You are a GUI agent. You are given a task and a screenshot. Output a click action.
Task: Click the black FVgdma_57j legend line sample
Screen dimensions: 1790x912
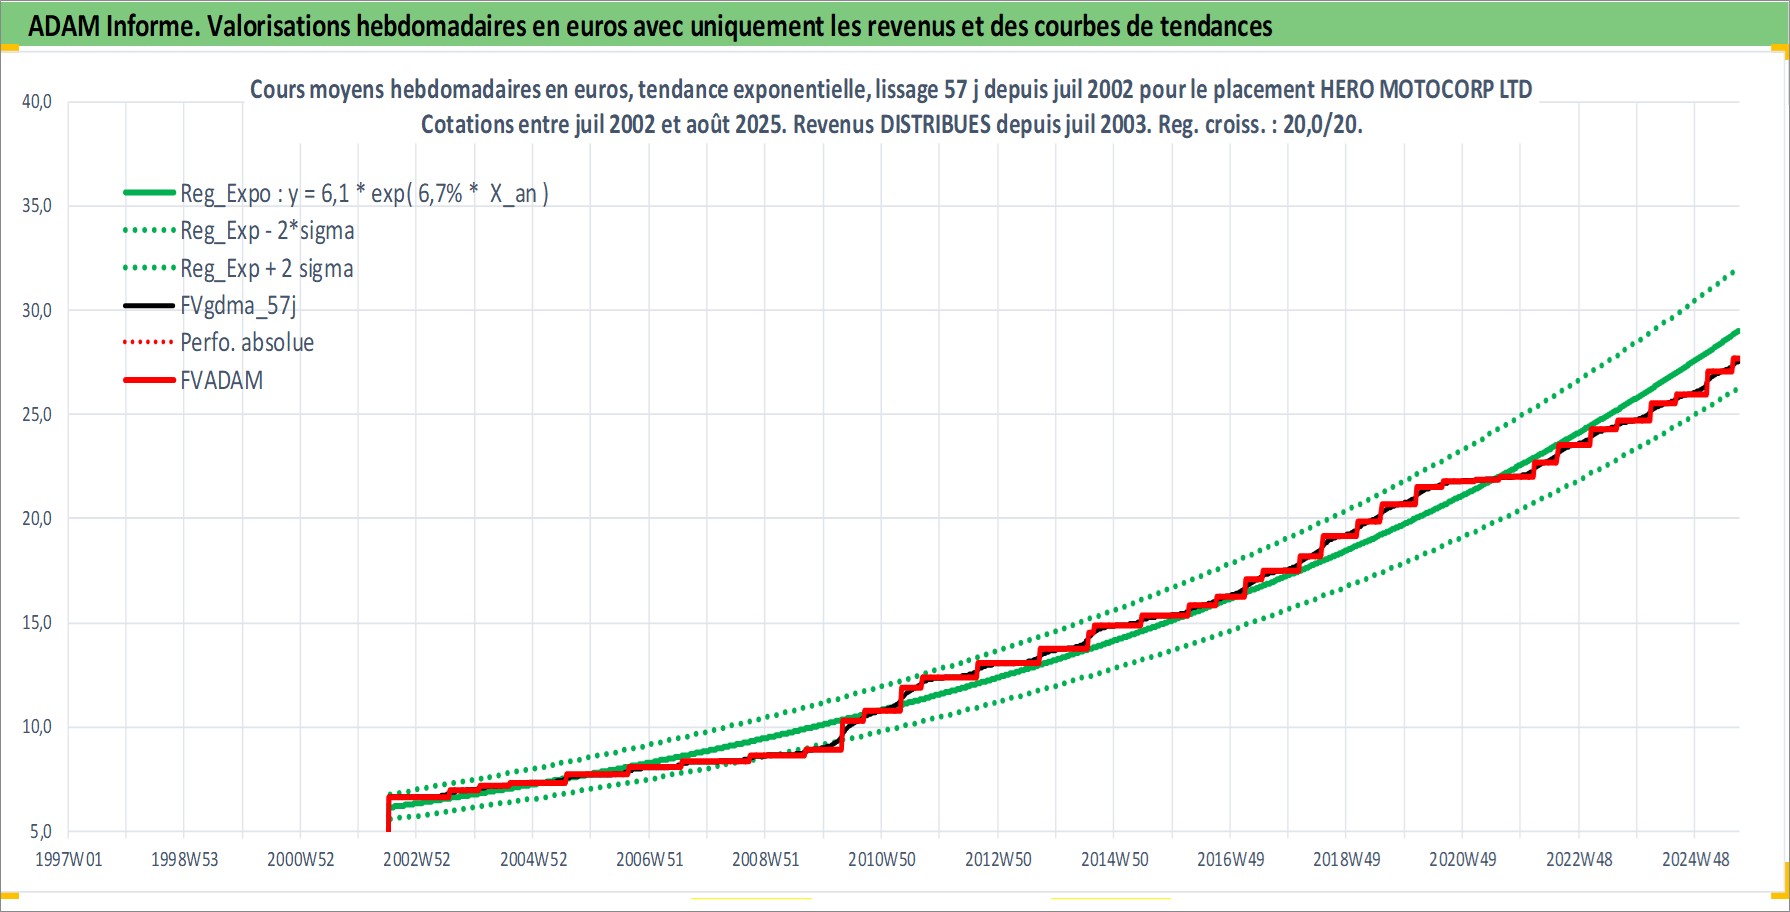149,305
